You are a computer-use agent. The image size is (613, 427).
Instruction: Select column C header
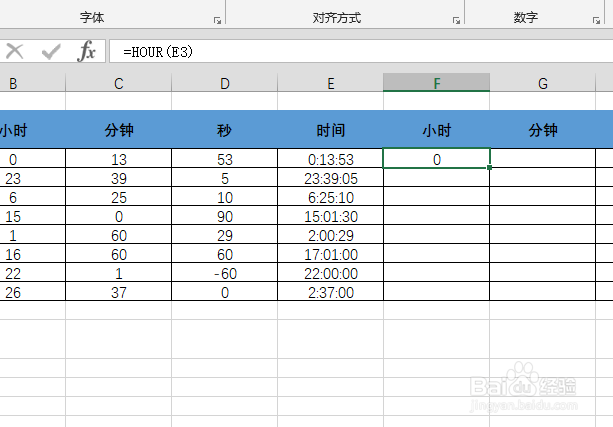tap(119, 83)
